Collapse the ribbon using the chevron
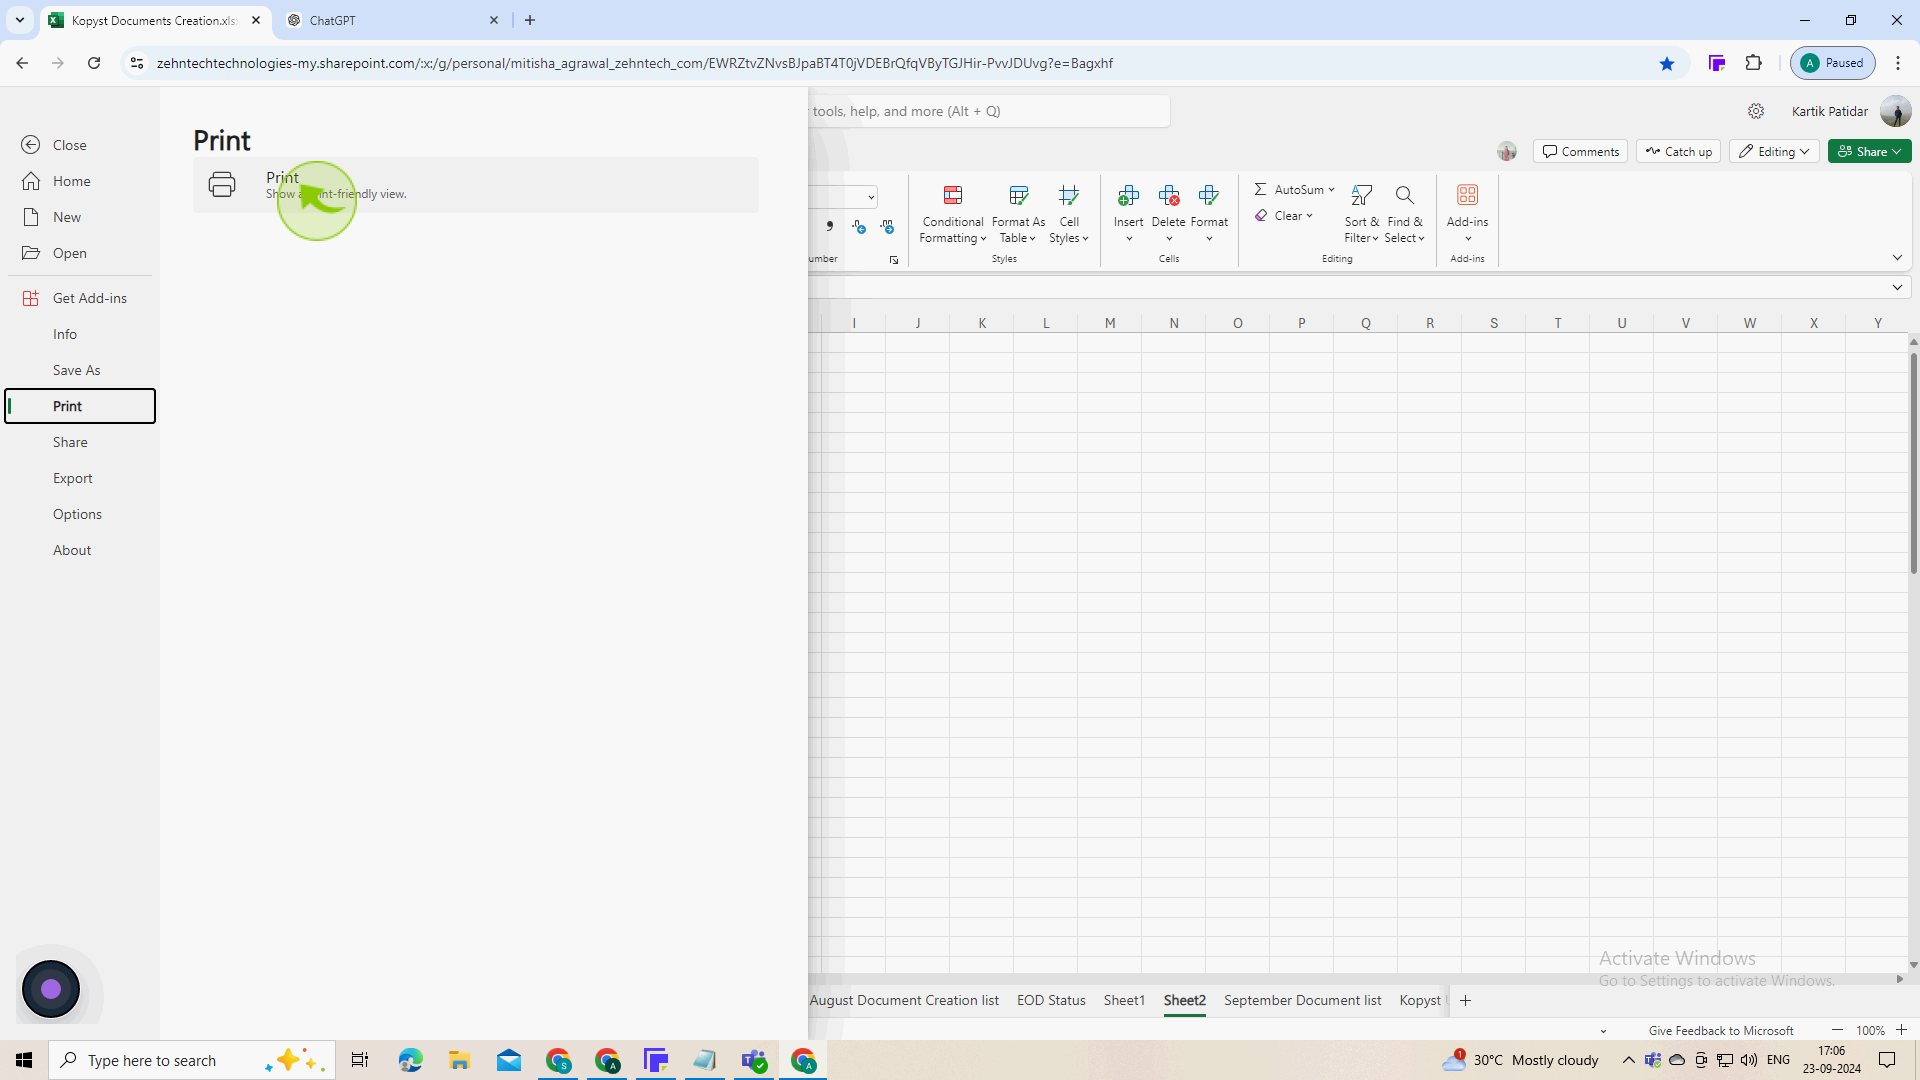This screenshot has height=1080, width=1920. coord(1897,258)
